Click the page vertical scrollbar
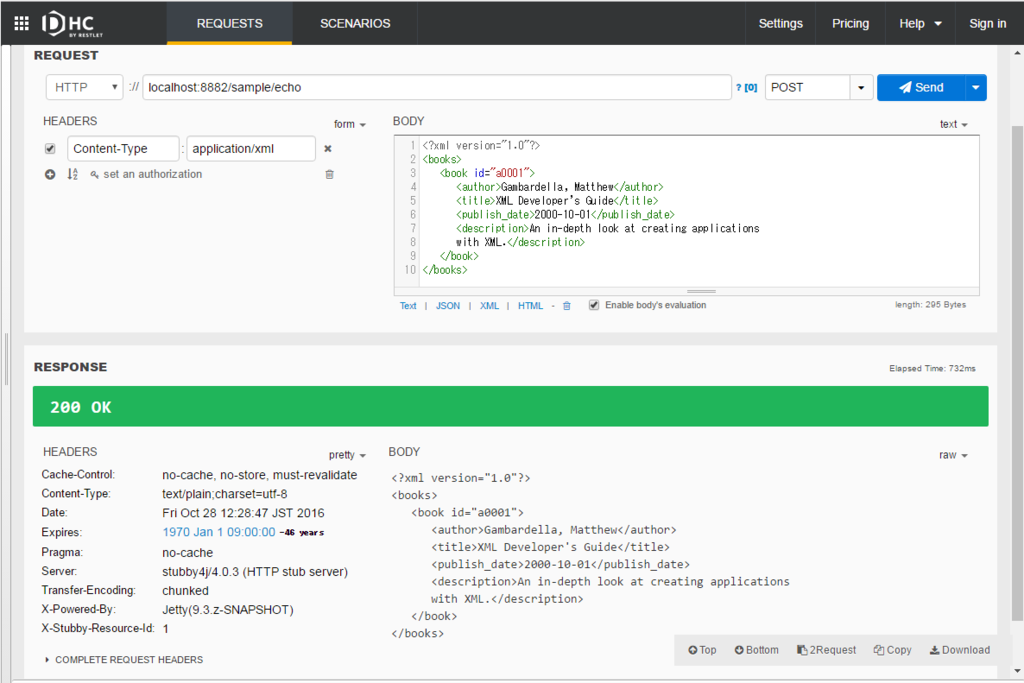The width and height of the screenshot is (1024, 683). click(x=1017, y=372)
